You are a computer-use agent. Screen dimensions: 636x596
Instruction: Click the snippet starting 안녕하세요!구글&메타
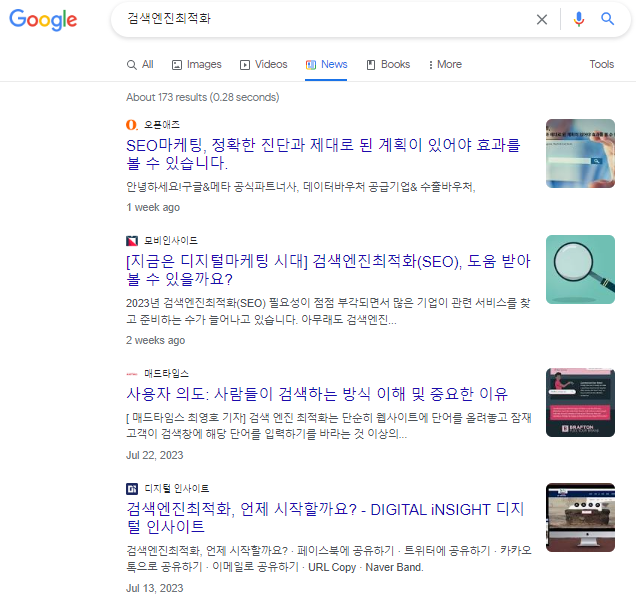point(301,187)
